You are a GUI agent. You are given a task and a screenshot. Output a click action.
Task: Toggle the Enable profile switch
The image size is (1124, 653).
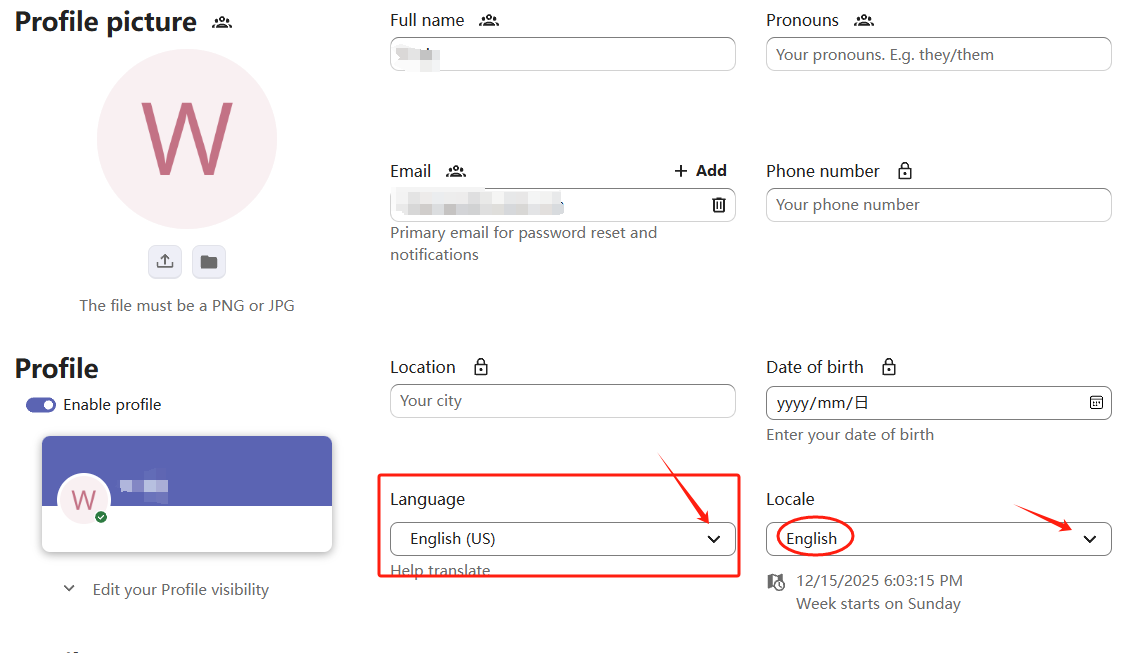click(41, 405)
